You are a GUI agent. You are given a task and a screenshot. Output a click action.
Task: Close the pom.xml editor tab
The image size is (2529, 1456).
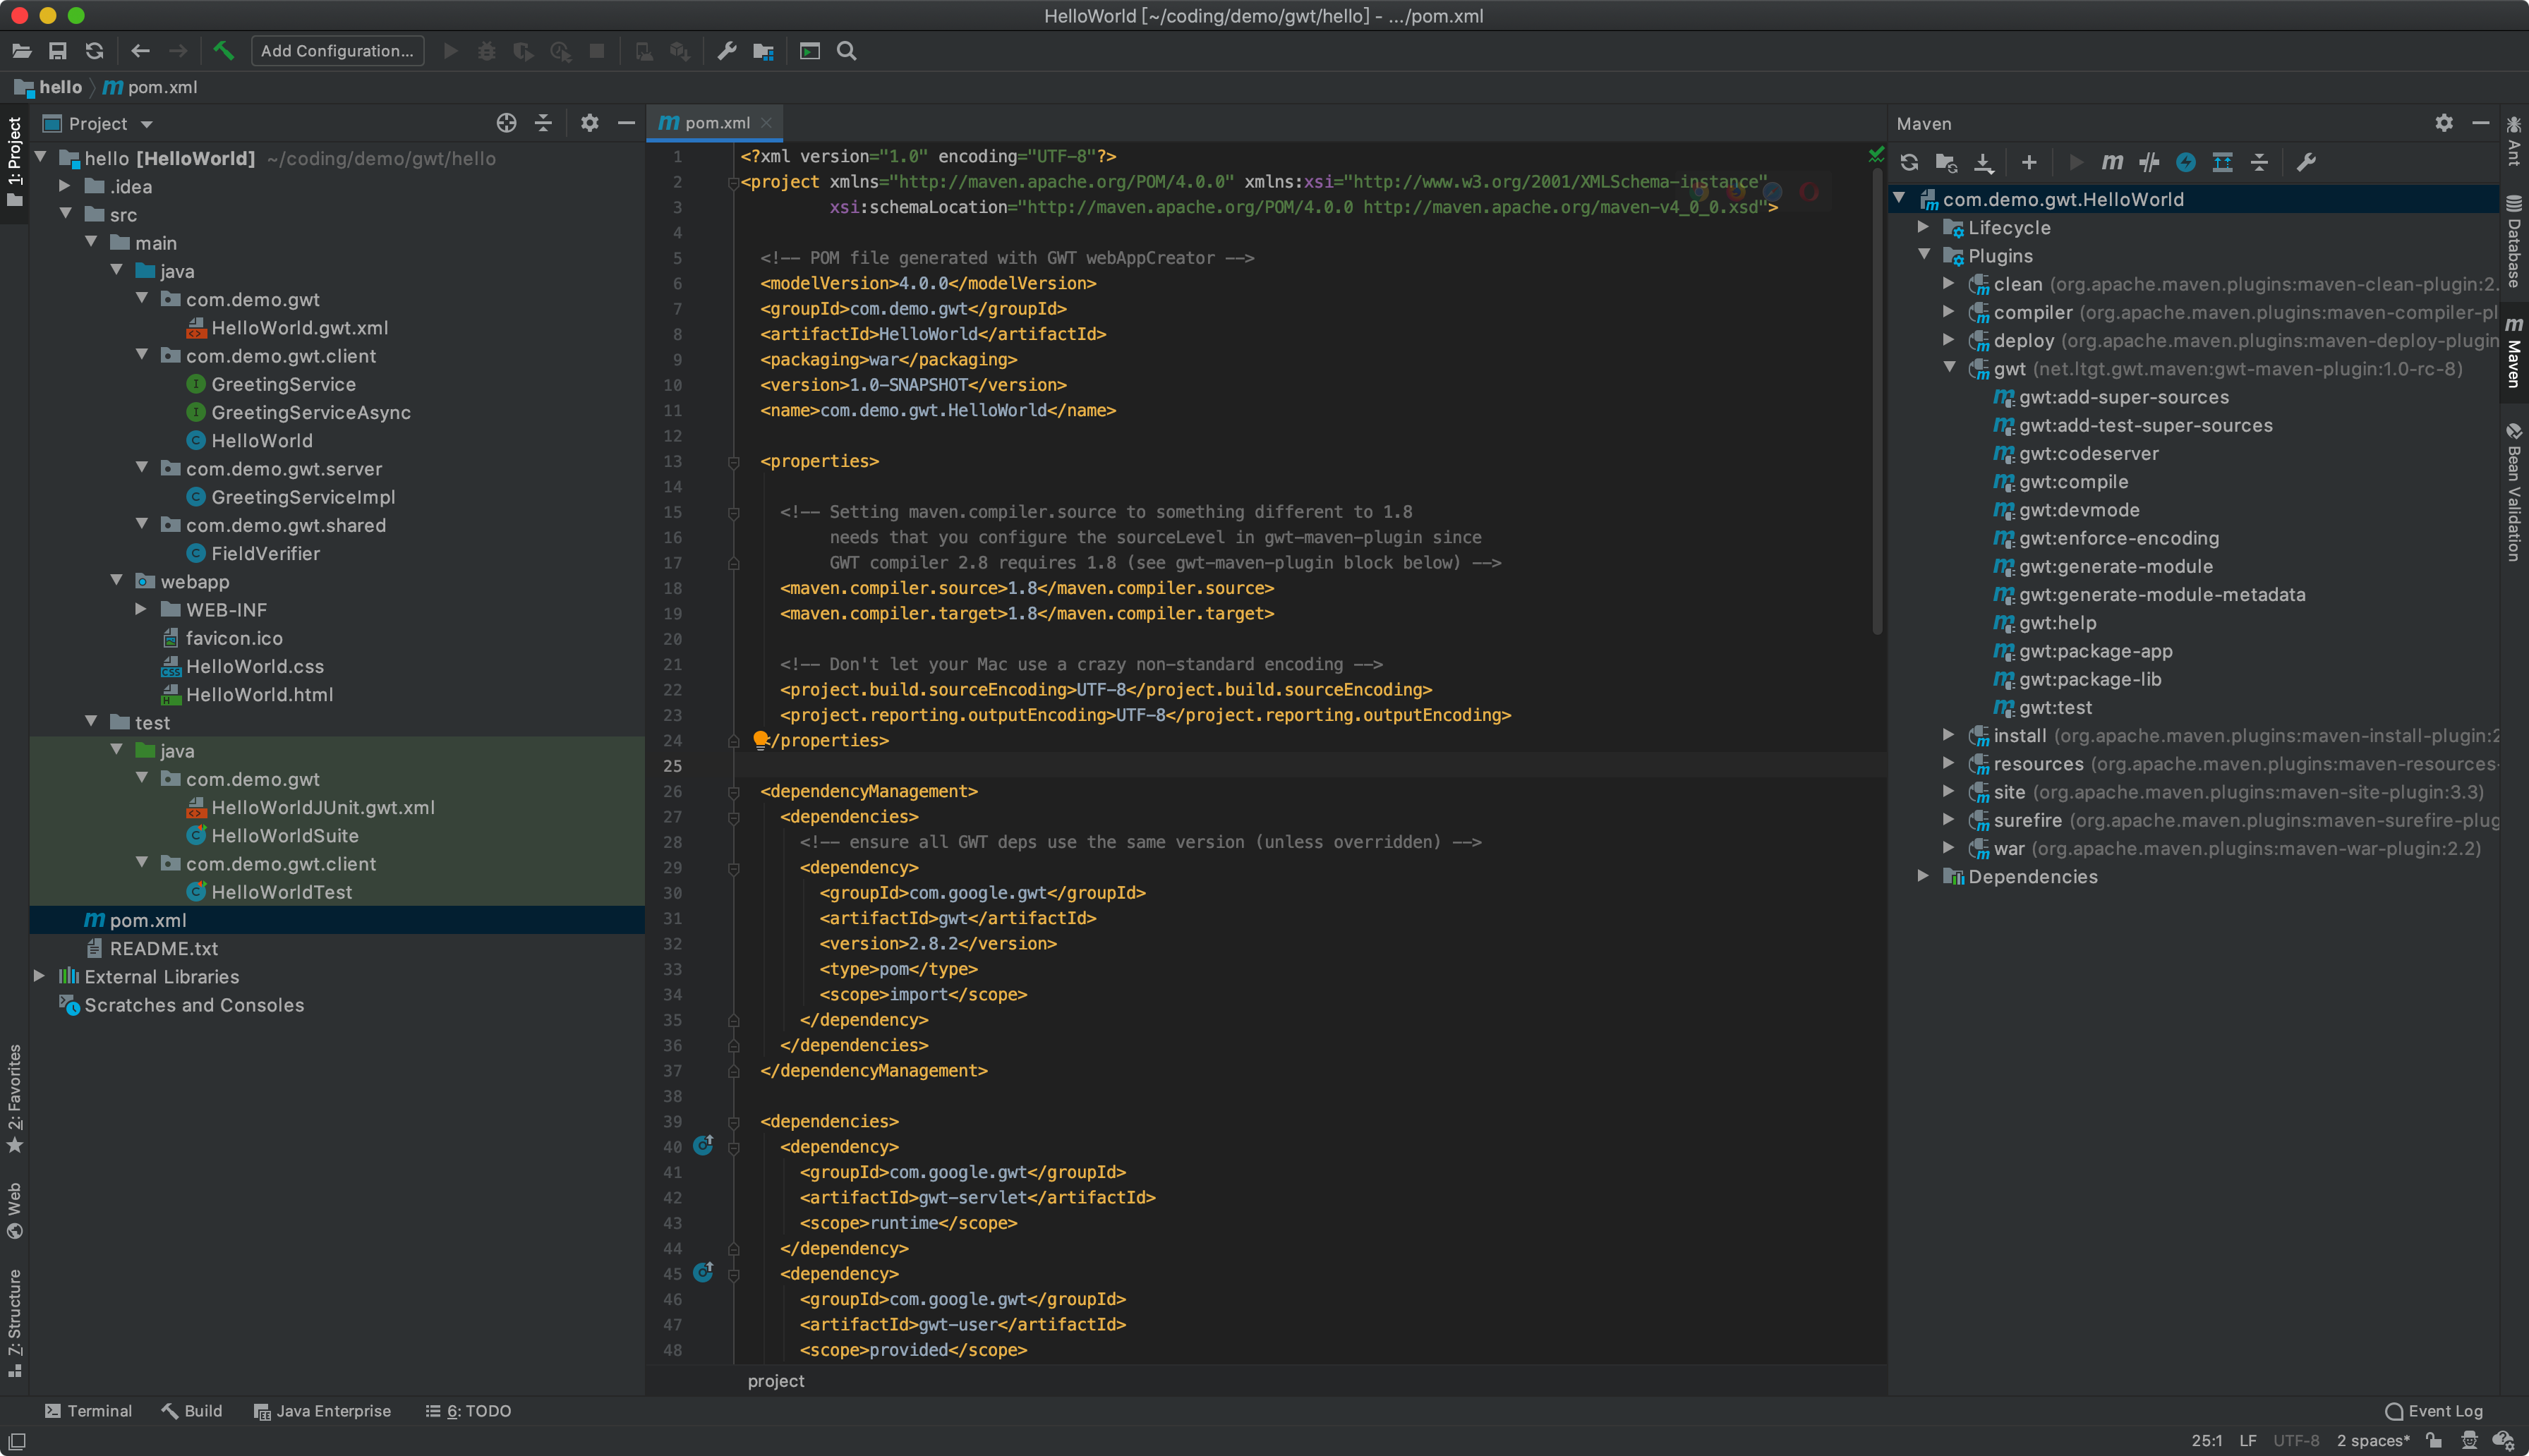pos(766,122)
